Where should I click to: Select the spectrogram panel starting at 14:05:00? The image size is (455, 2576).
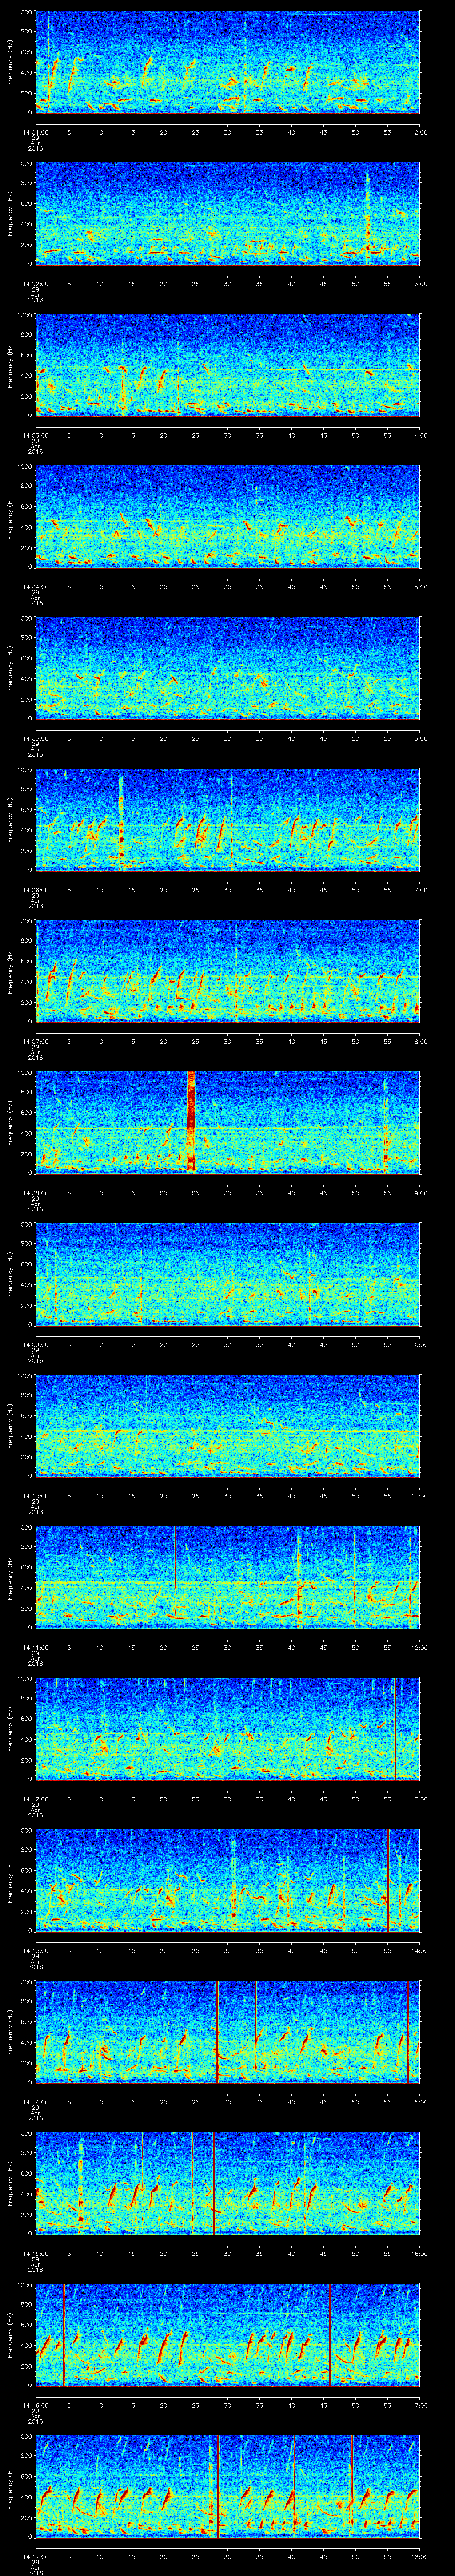click(x=227, y=668)
